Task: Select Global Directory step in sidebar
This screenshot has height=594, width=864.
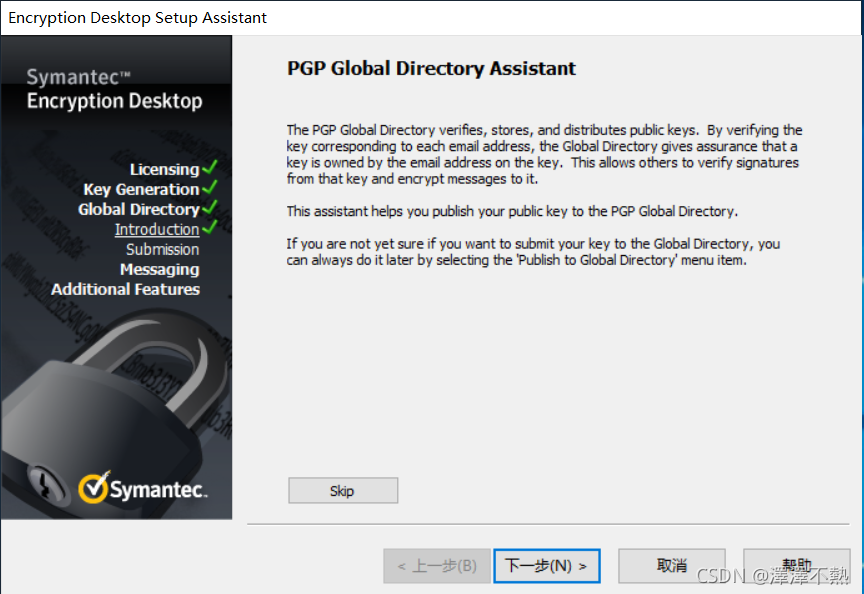Action: point(138,209)
